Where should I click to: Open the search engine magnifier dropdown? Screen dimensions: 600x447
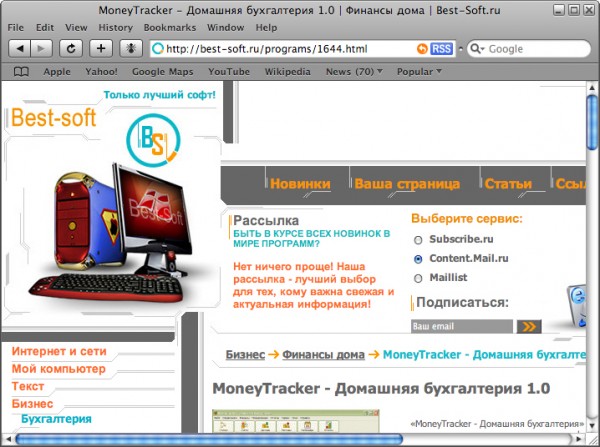(477, 49)
